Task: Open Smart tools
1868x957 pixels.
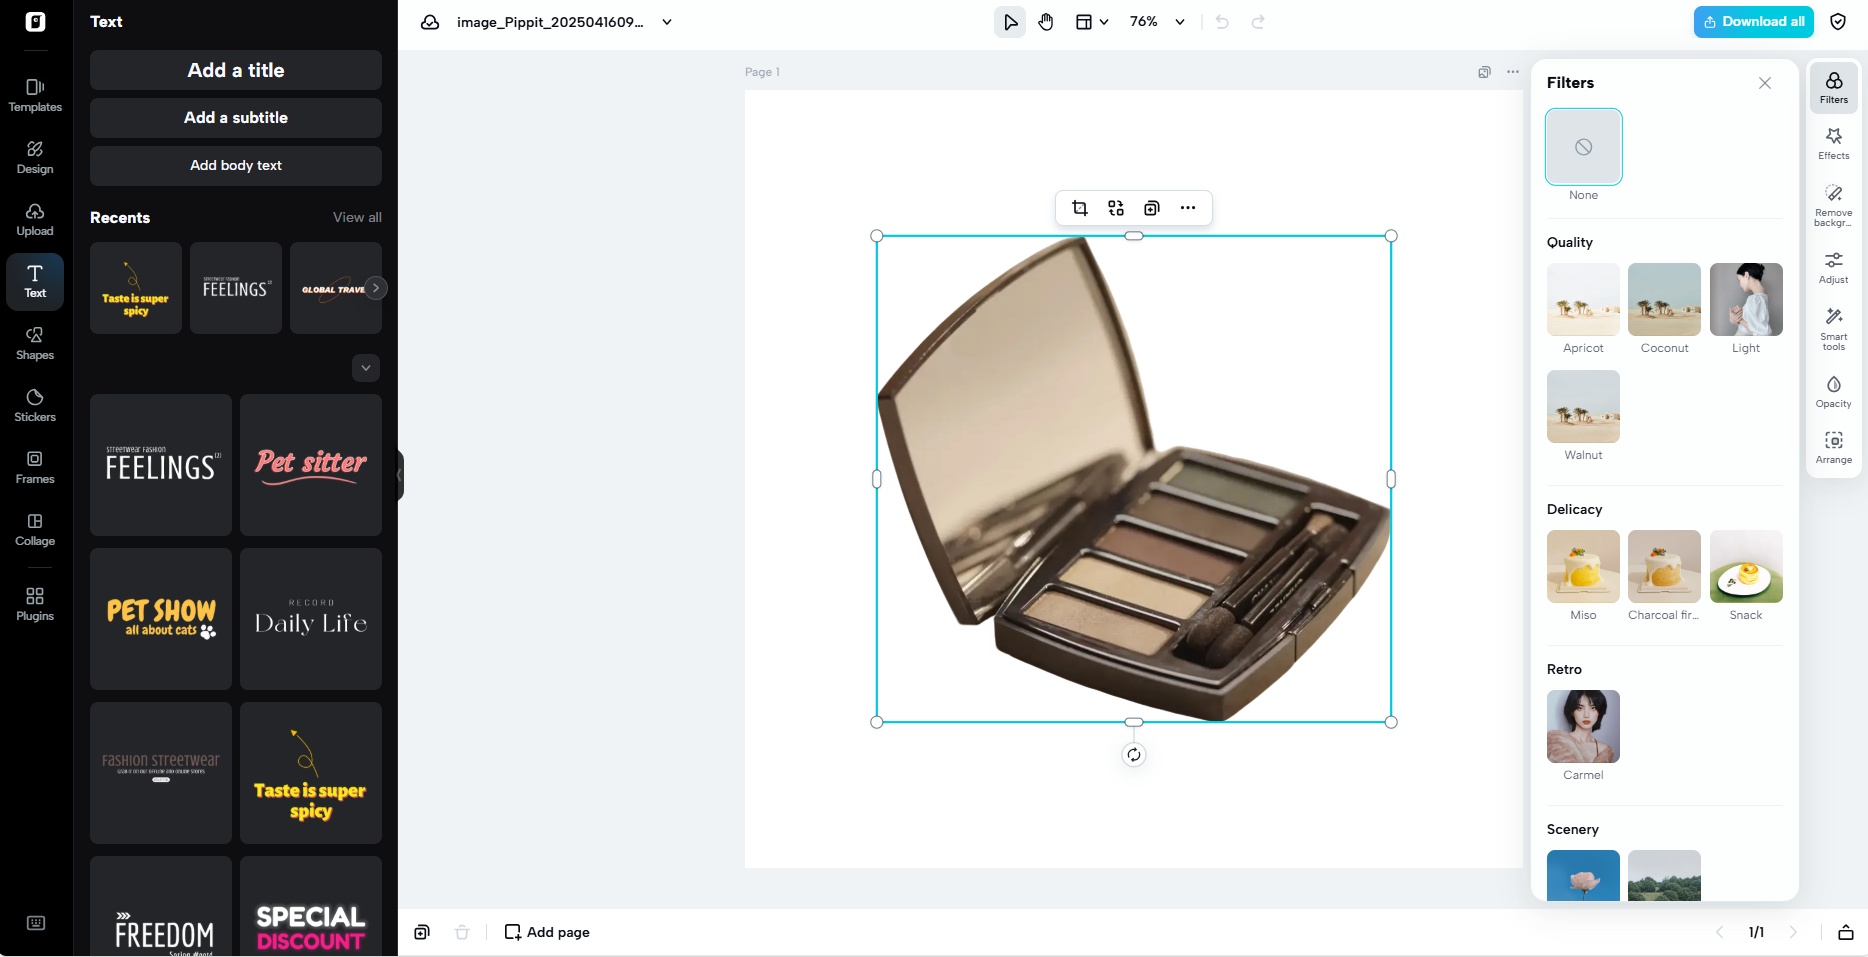Action: click(x=1834, y=328)
